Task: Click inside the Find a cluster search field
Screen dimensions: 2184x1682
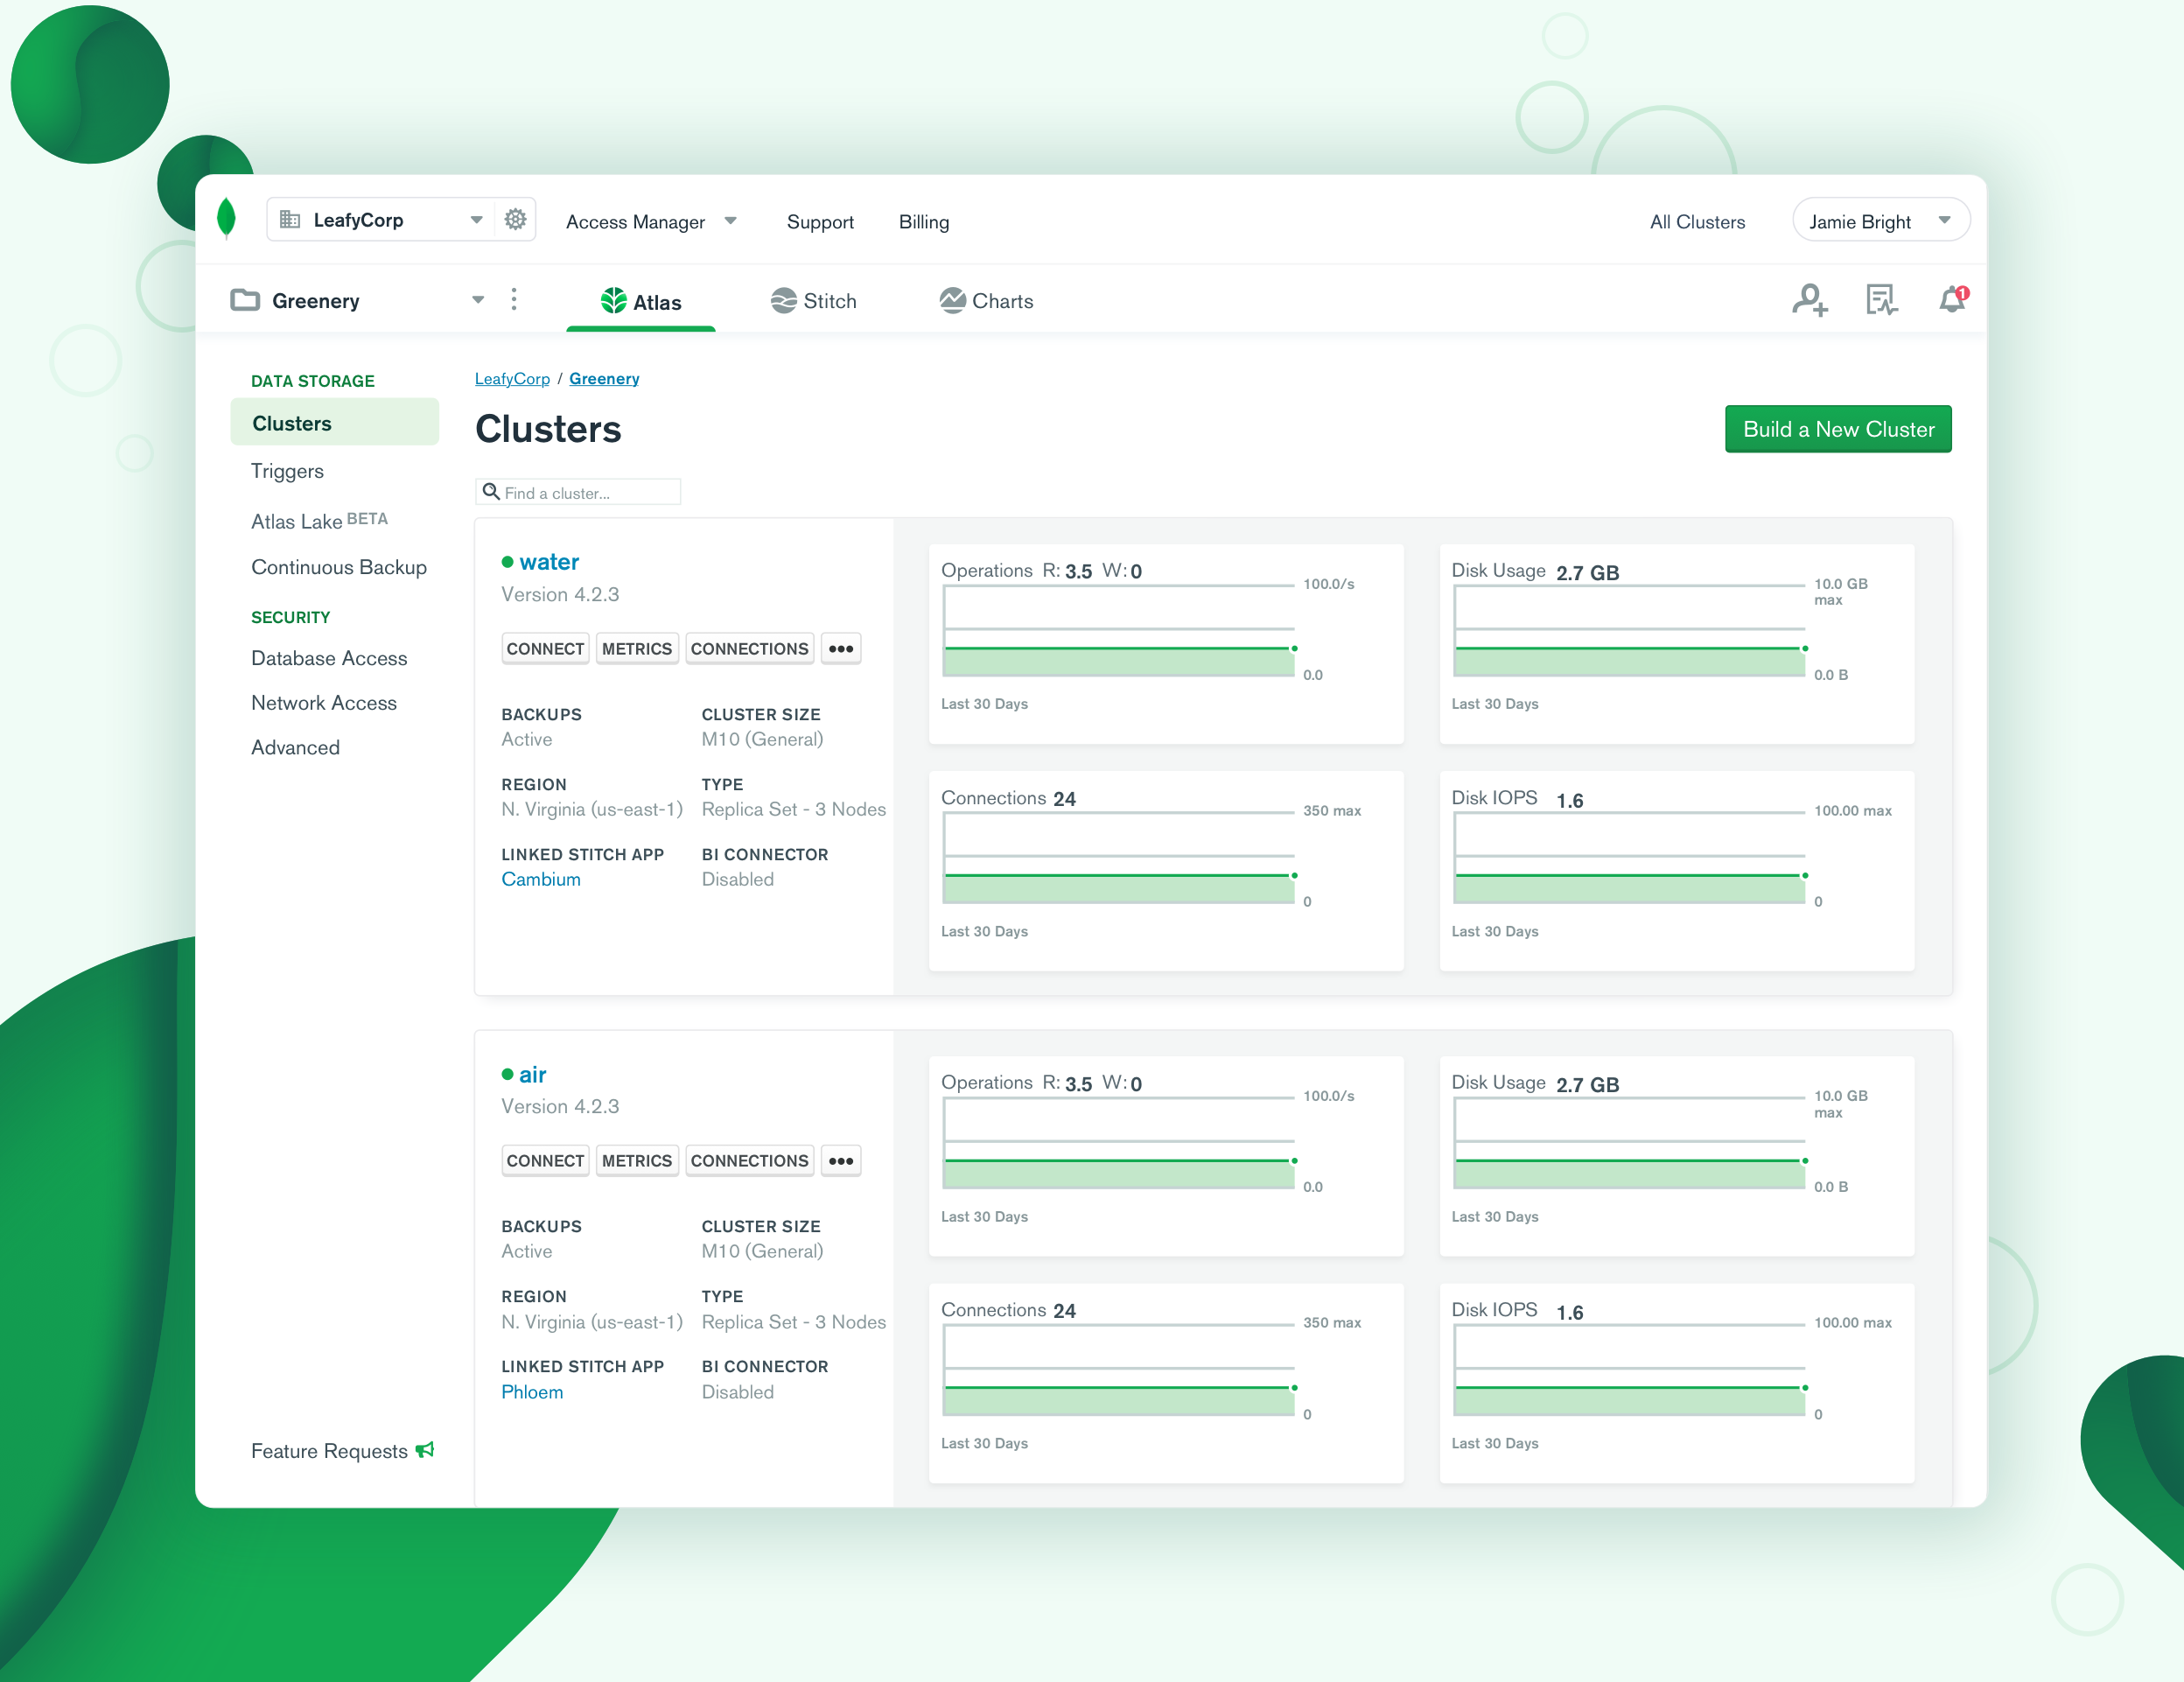Action: click(578, 491)
